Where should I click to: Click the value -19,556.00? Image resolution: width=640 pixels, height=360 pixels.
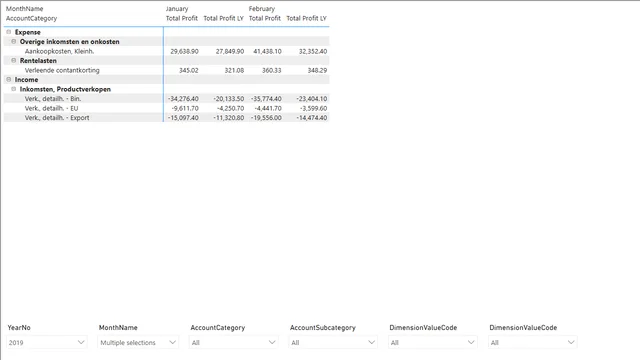click(x=266, y=118)
